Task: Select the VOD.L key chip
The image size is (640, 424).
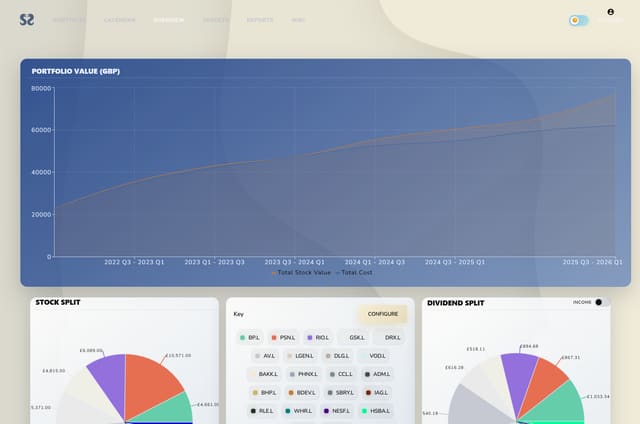Action: pos(373,356)
